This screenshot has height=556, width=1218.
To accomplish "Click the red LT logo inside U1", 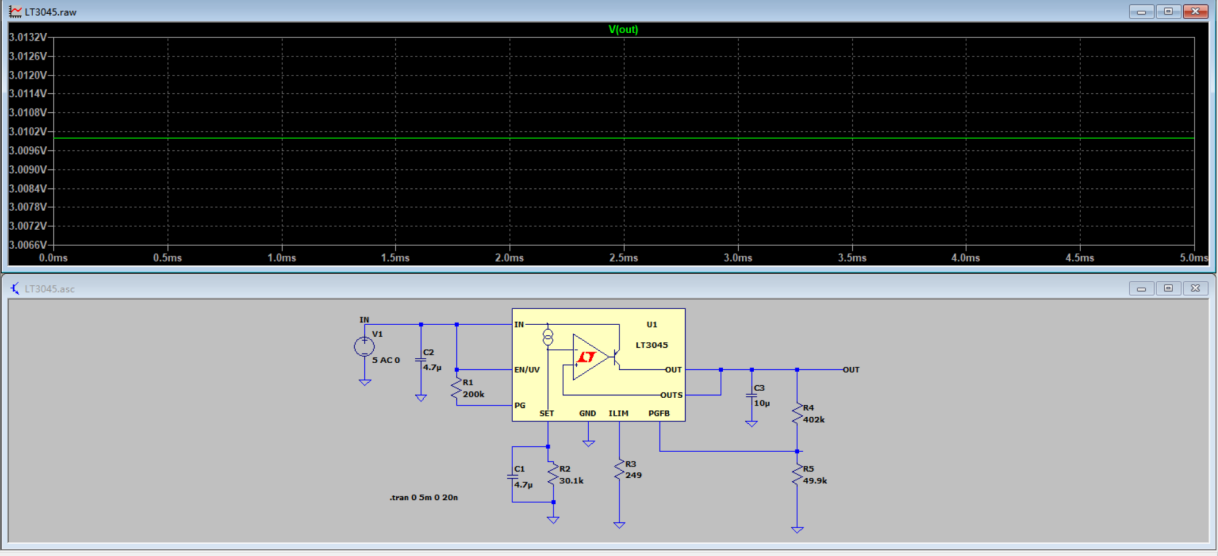I will click(587, 356).
